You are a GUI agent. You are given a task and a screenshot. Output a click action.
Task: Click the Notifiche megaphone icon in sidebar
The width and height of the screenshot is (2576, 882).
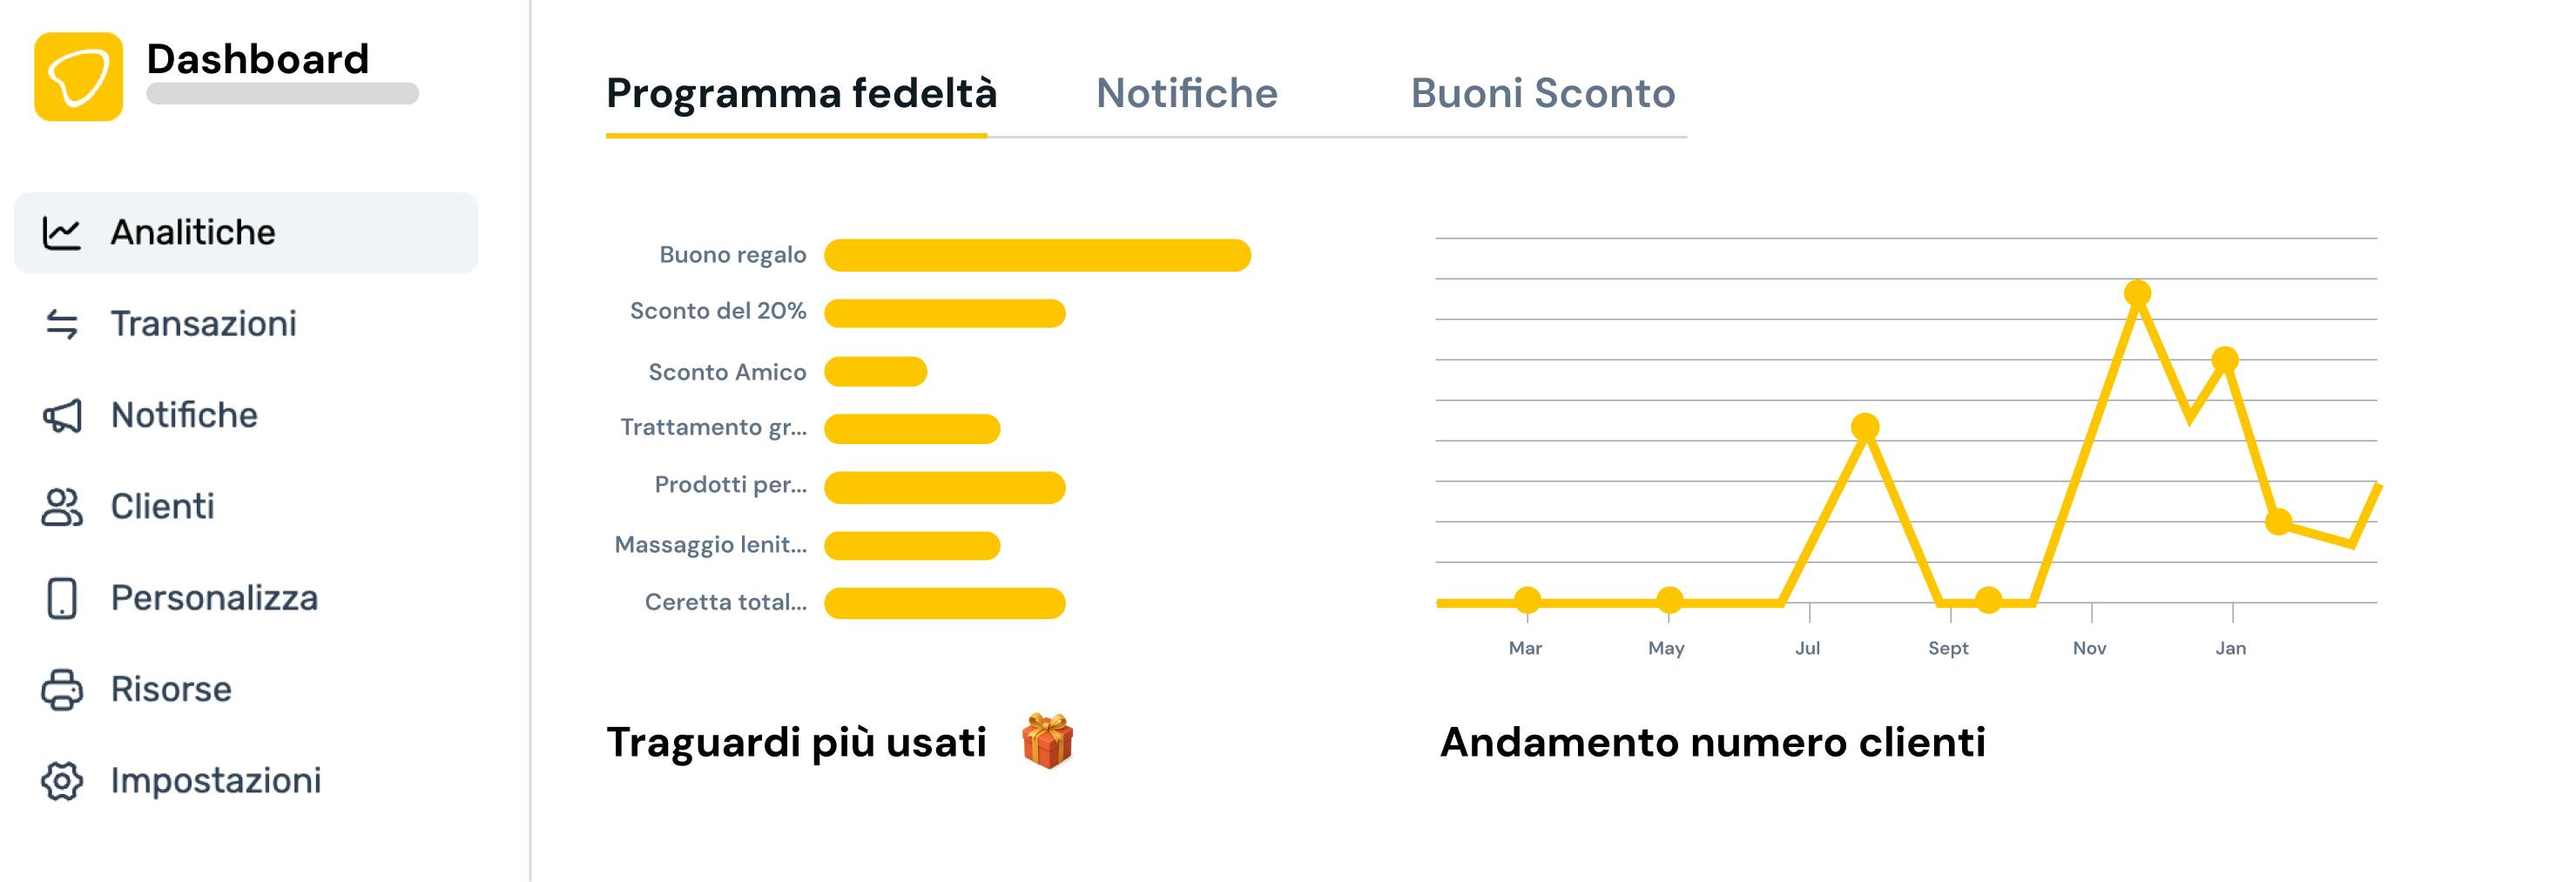pyautogui.click(x=61, y=416)
